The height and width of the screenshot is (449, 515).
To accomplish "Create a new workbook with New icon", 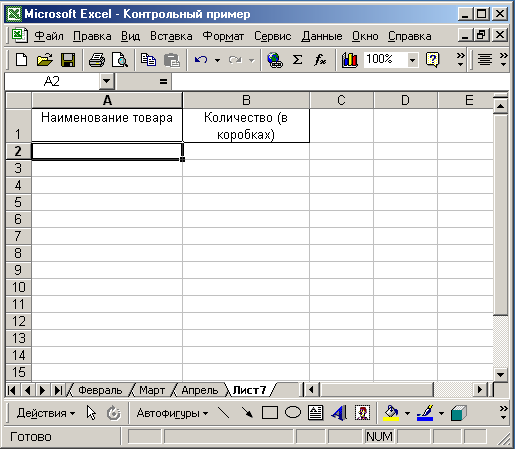I will coord(22,60).
